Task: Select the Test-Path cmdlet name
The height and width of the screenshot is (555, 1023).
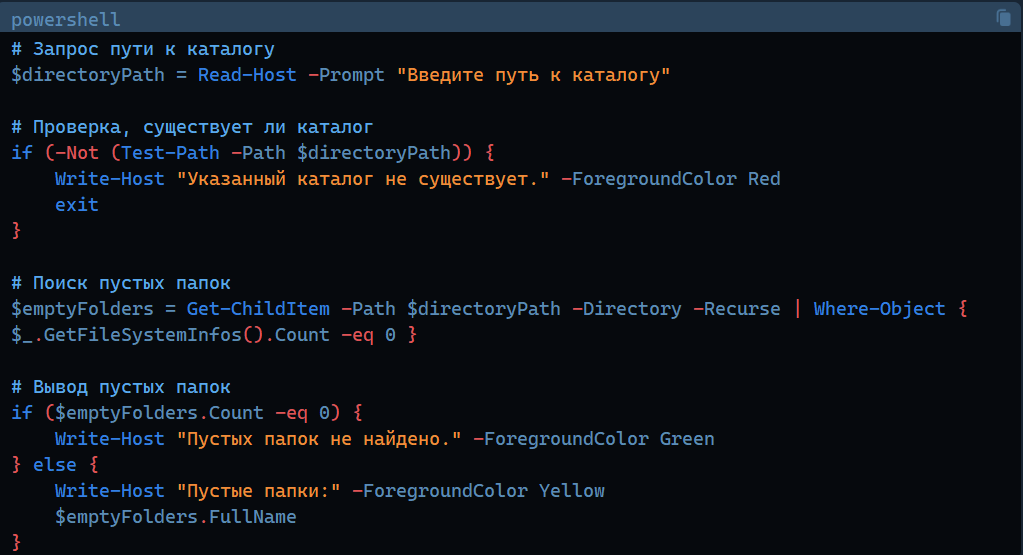Action: click(x=170, y=153)
